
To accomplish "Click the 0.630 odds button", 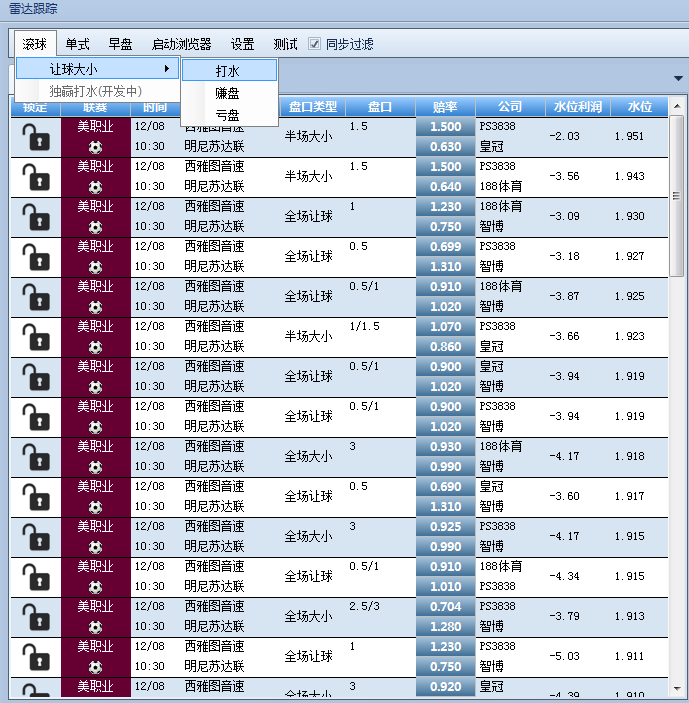I will (446, 147).
